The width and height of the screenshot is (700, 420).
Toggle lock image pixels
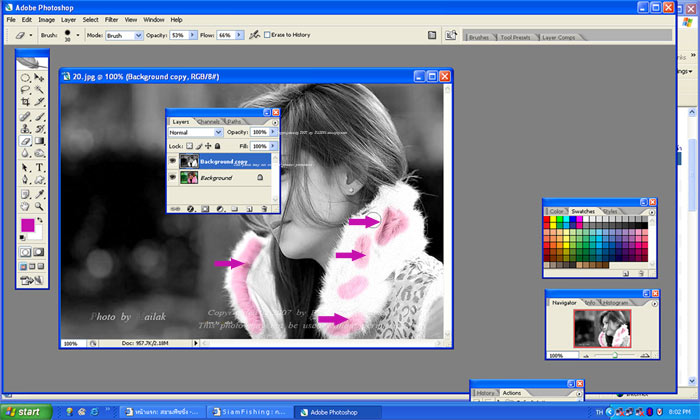199,146
